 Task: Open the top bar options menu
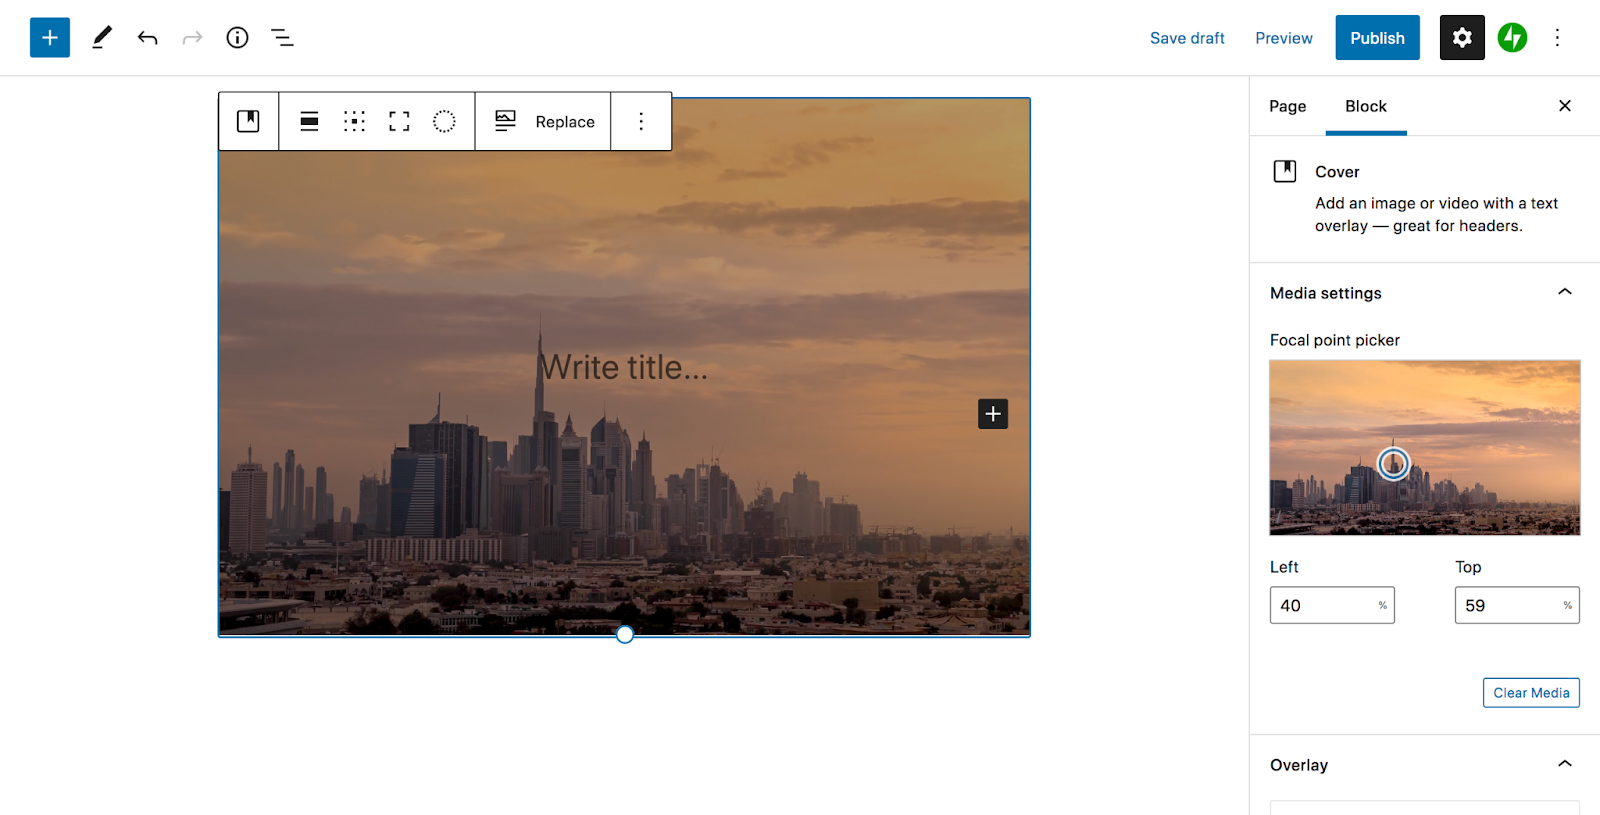(1557, 38)
